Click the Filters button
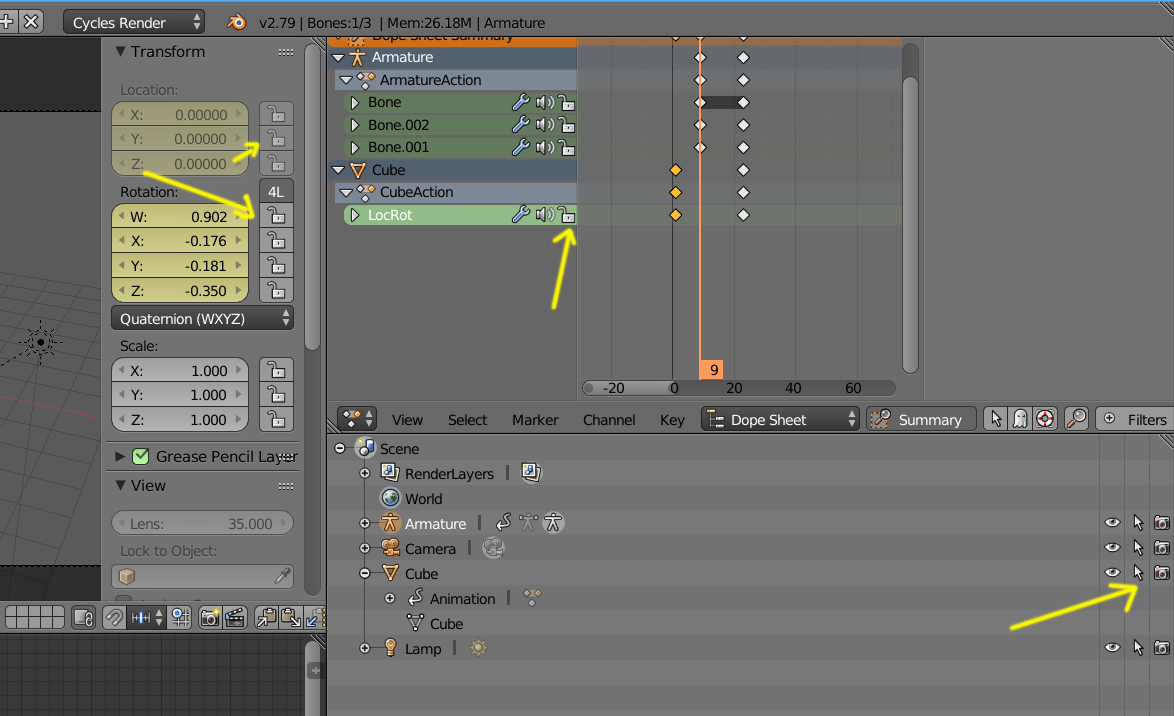Viewport: 1174px width, 716px height. tap(1134, 419)
